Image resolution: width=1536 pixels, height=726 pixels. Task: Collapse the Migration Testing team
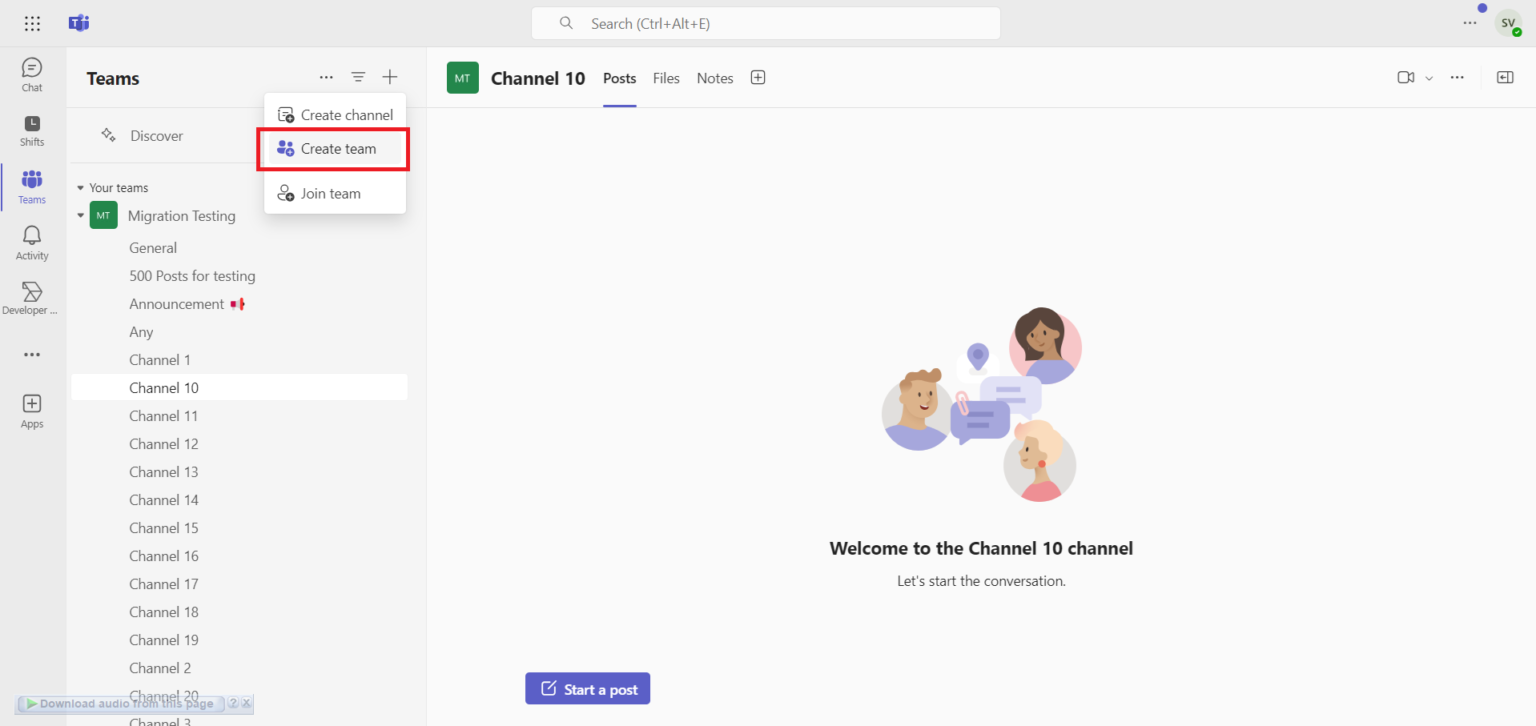(79, 215)
